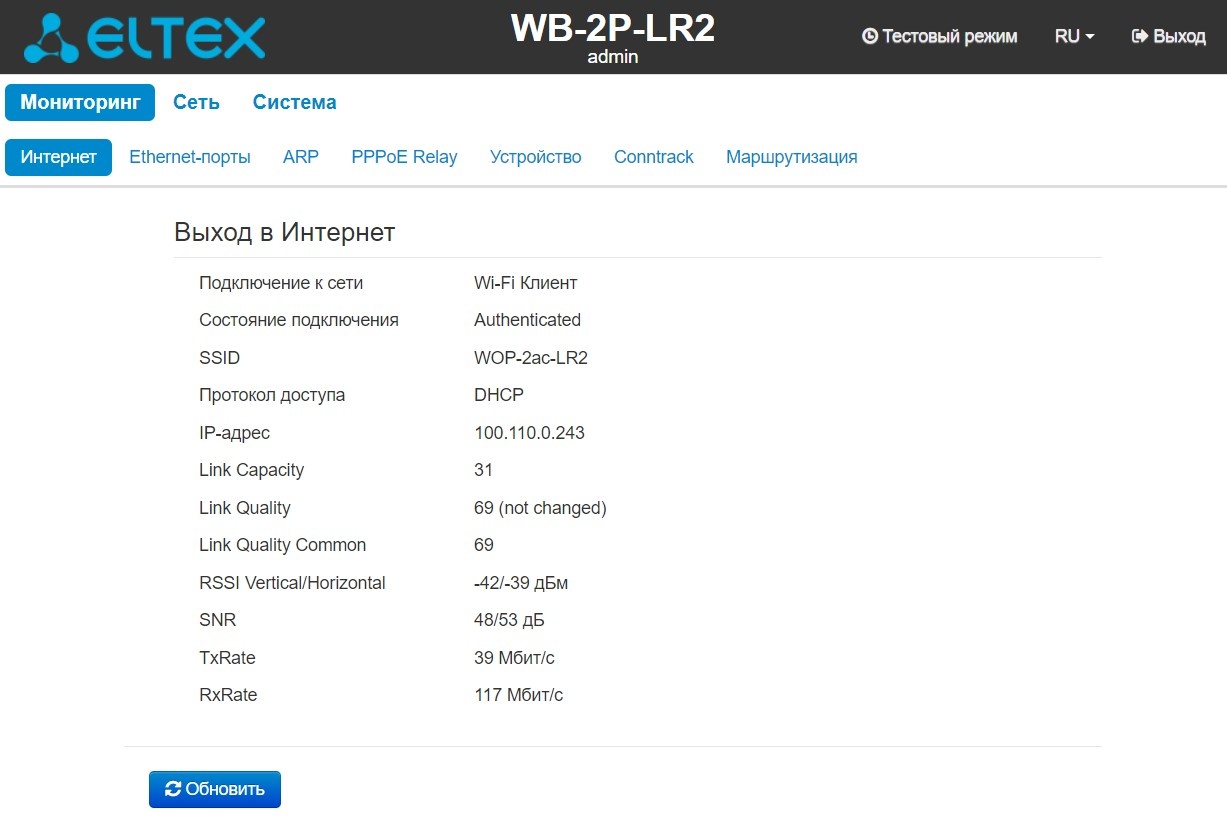Screen dimensions: 1227x820
Task: Click the Link Capacity value 31
Action: point(484,470)
